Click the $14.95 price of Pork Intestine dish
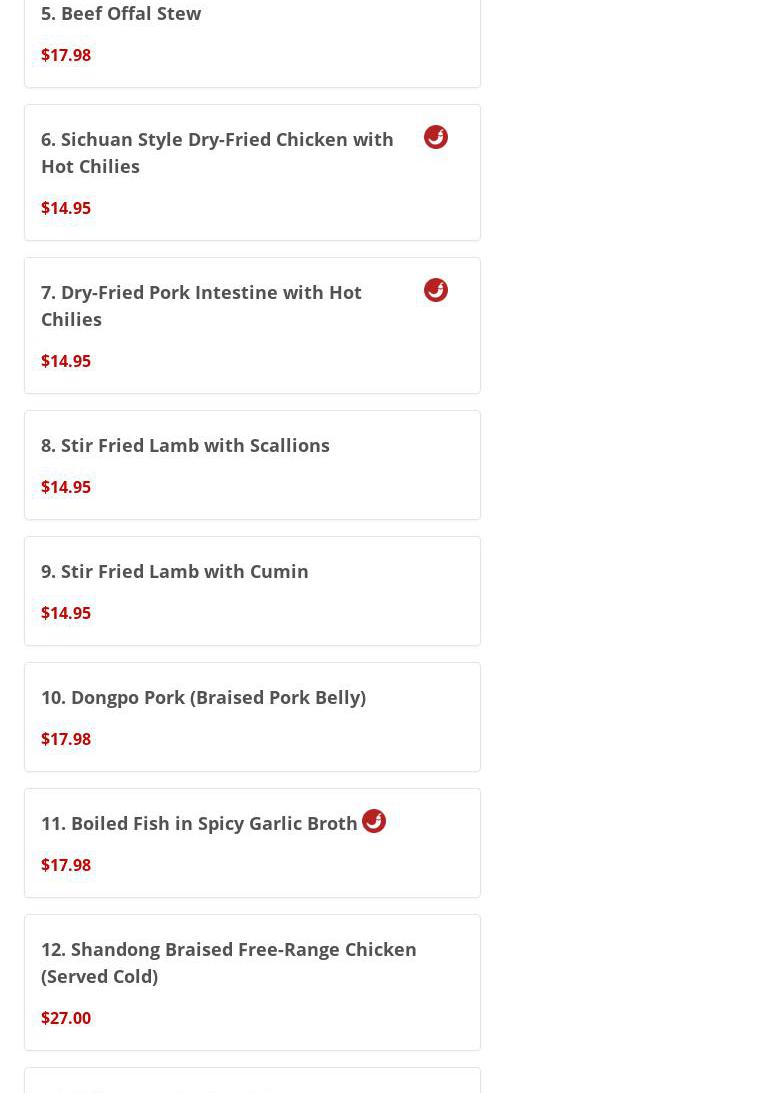The height and width of the screenshot is (1093, 770). point(66,361)
